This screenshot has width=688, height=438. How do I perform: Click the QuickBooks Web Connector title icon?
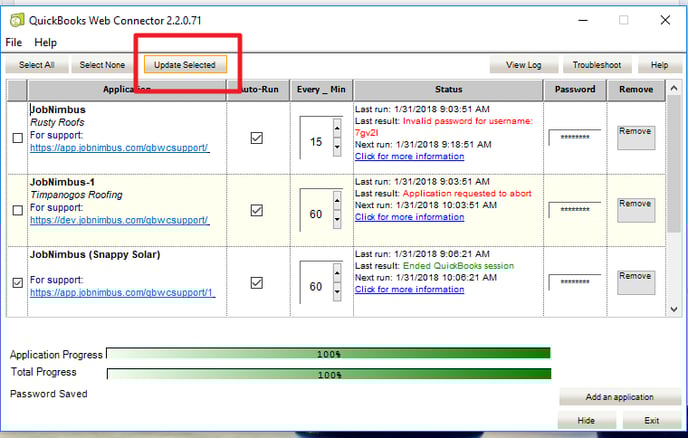click(x=17, y=20)
